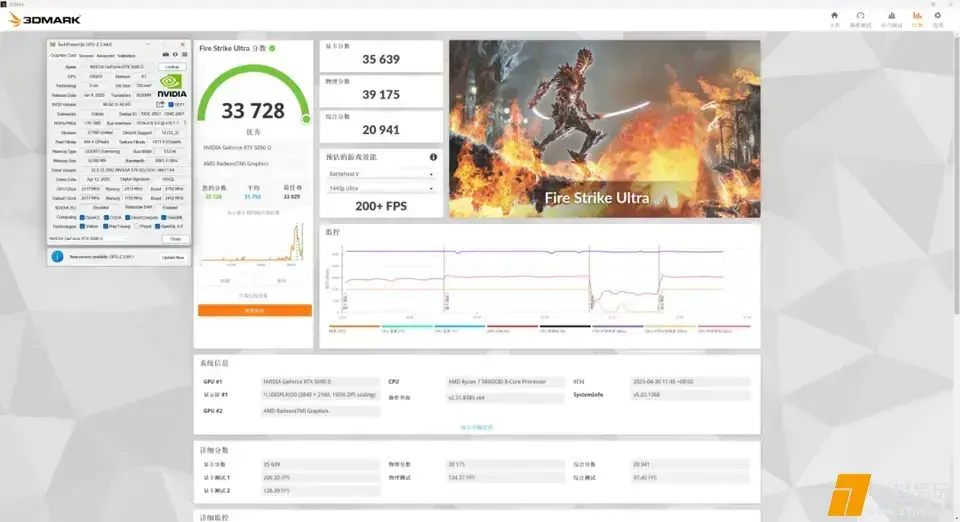
Task: Toggle the DirectCompute checkbox
Action: tap(127, 217)
